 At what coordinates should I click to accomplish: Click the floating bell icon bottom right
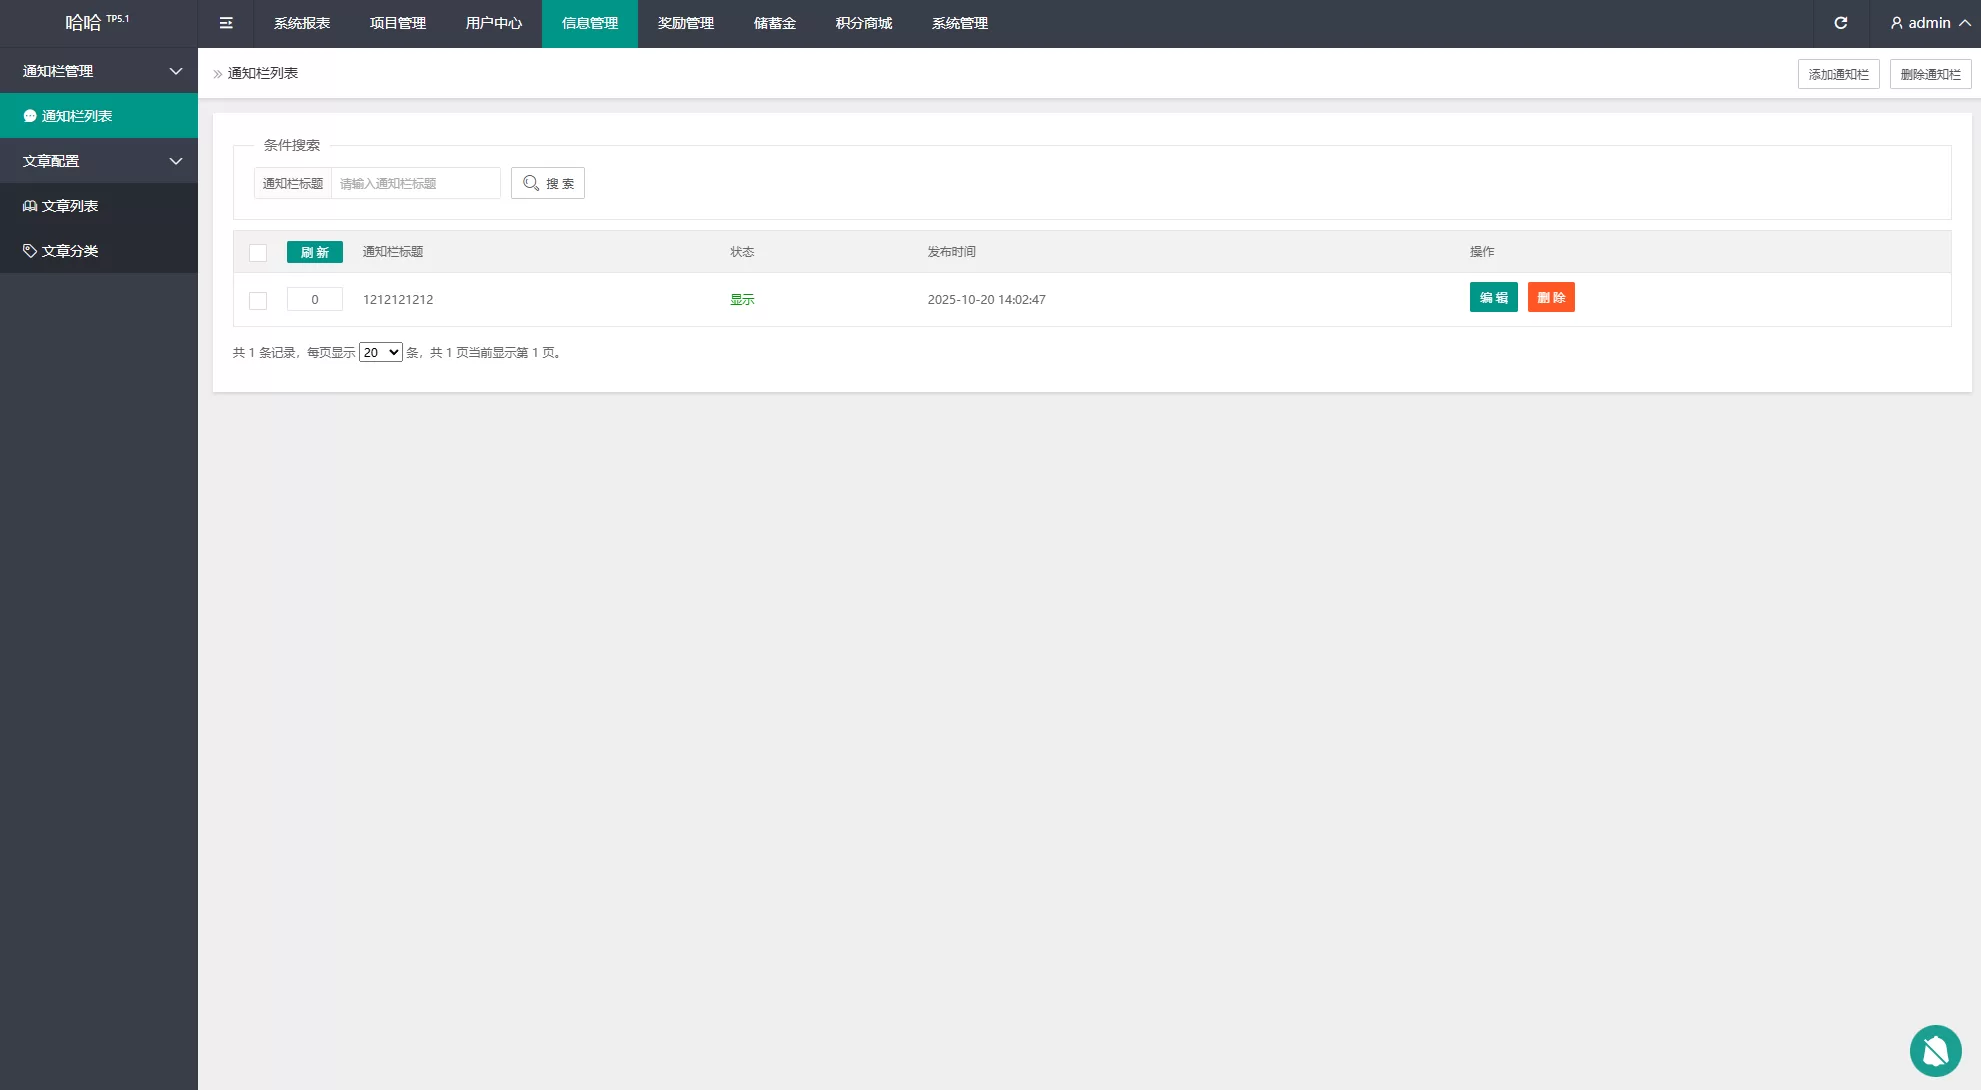[1935, 1051]
